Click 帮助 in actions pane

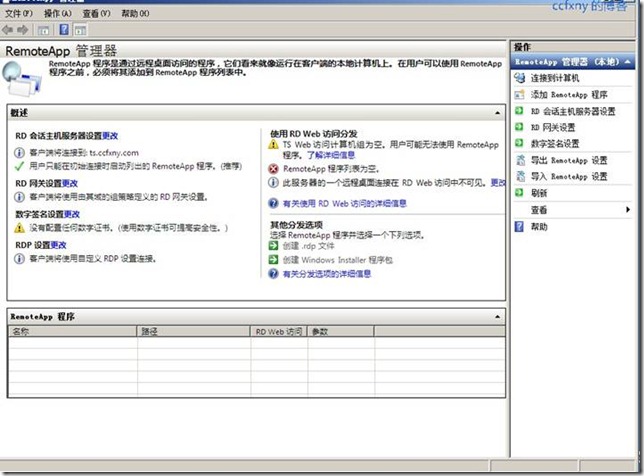539,227
